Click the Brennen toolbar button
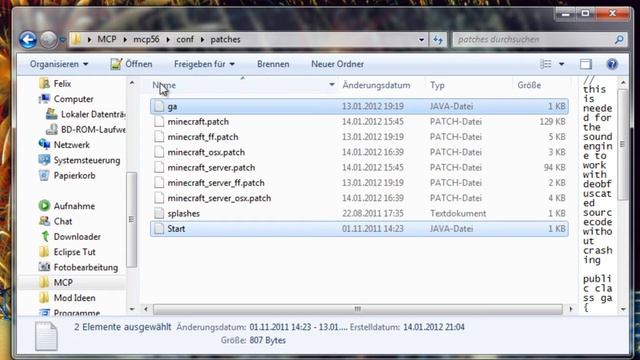Viewport: 640px width, 360px height. point(273,64)
